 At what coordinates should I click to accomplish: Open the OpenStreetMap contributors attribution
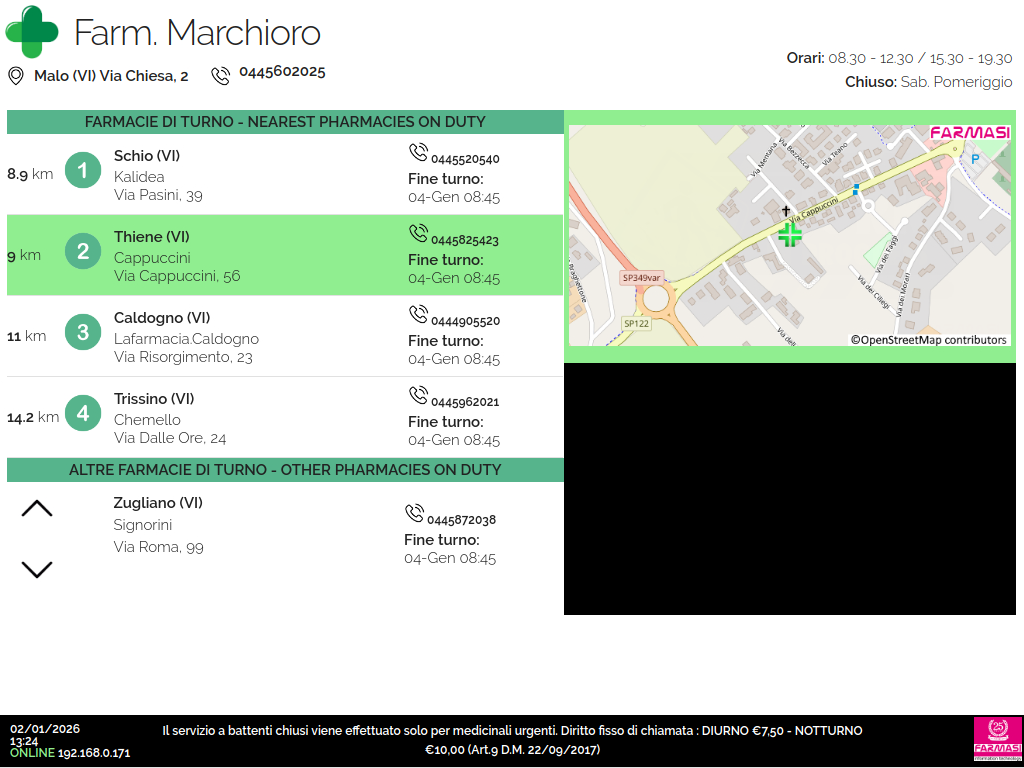click(x=929, y=340)
